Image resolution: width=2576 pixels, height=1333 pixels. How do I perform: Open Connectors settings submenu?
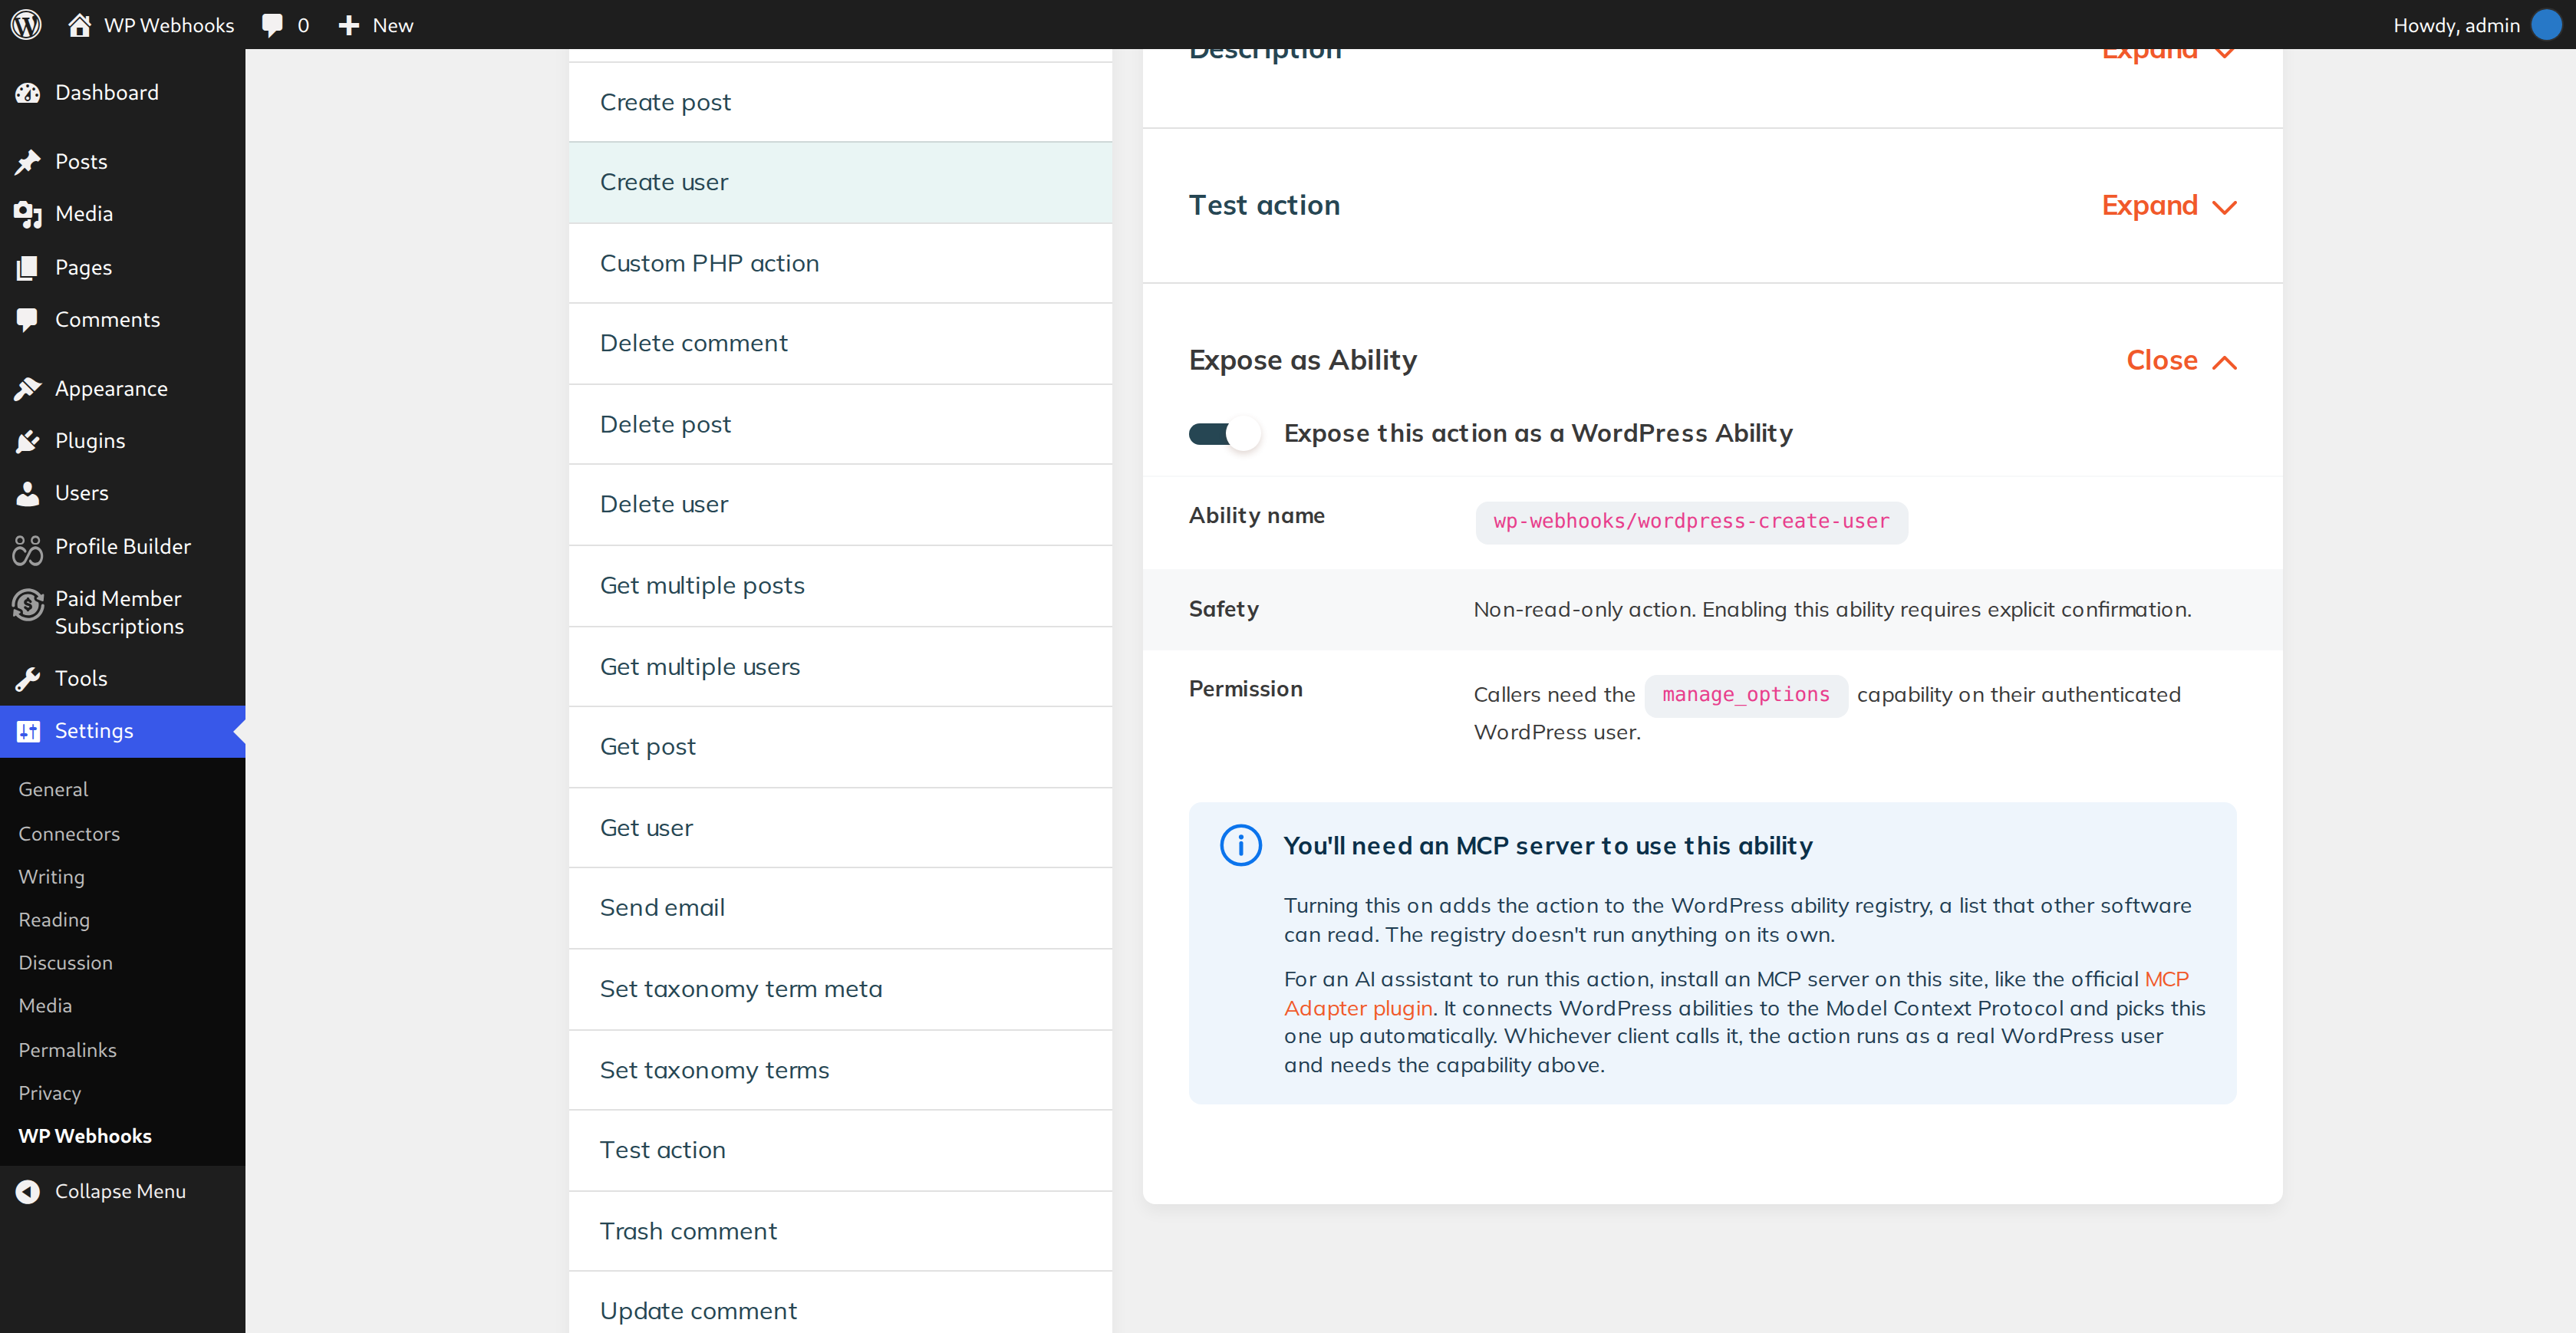[69, 833]
